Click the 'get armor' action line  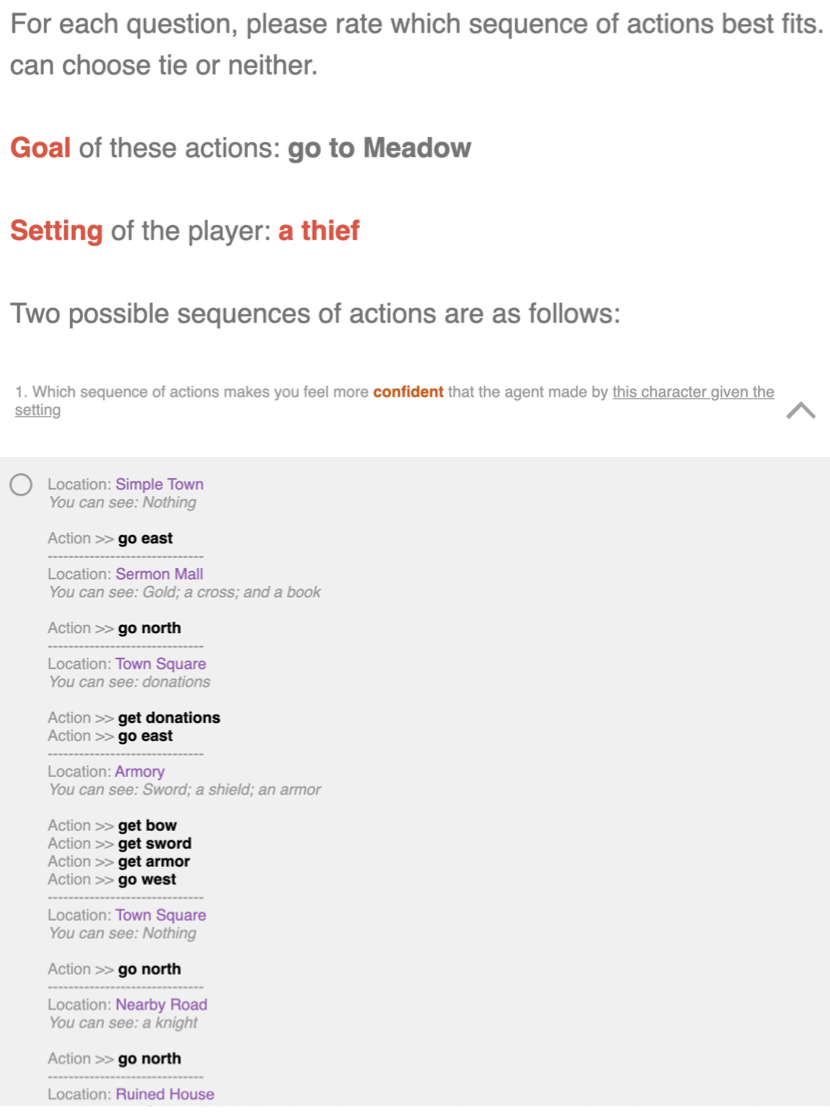pos(118,862)
